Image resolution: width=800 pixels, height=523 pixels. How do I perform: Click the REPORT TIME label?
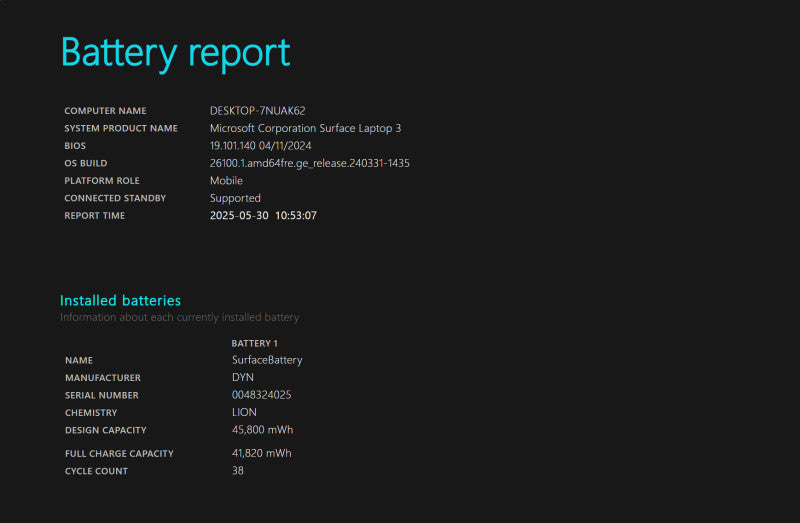[94, 216]
